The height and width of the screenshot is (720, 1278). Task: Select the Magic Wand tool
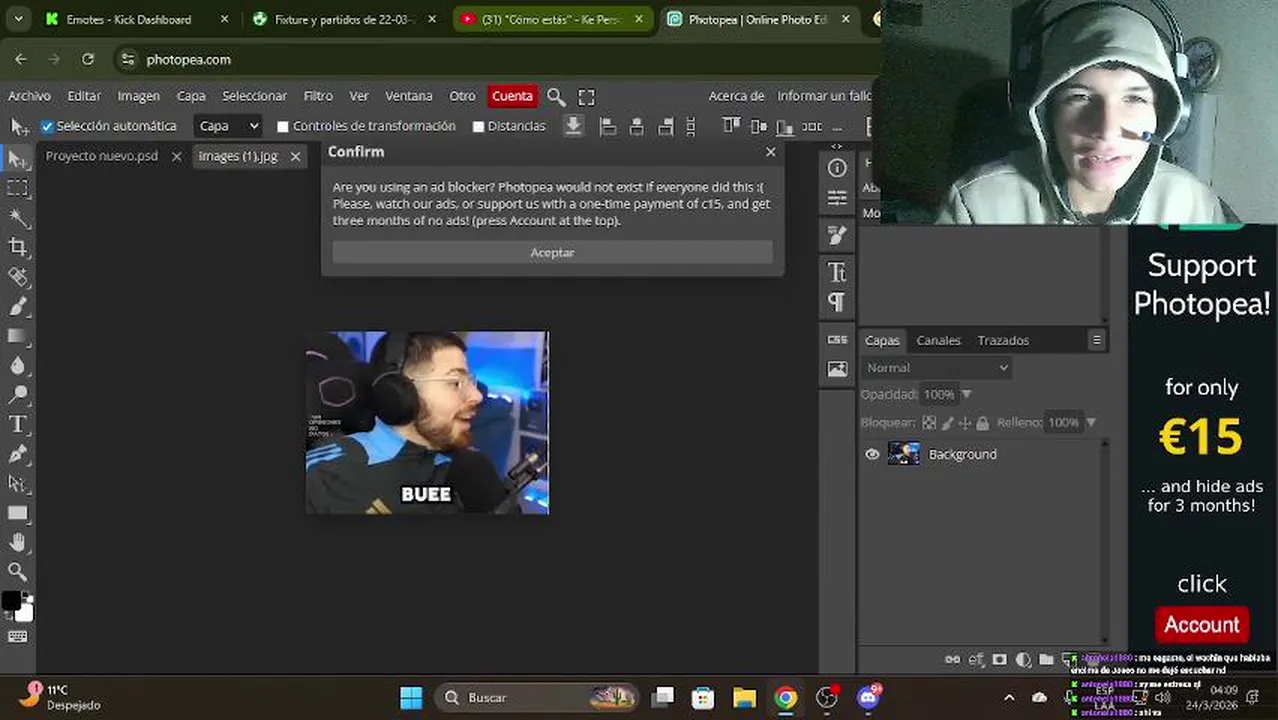pos(18,217)
